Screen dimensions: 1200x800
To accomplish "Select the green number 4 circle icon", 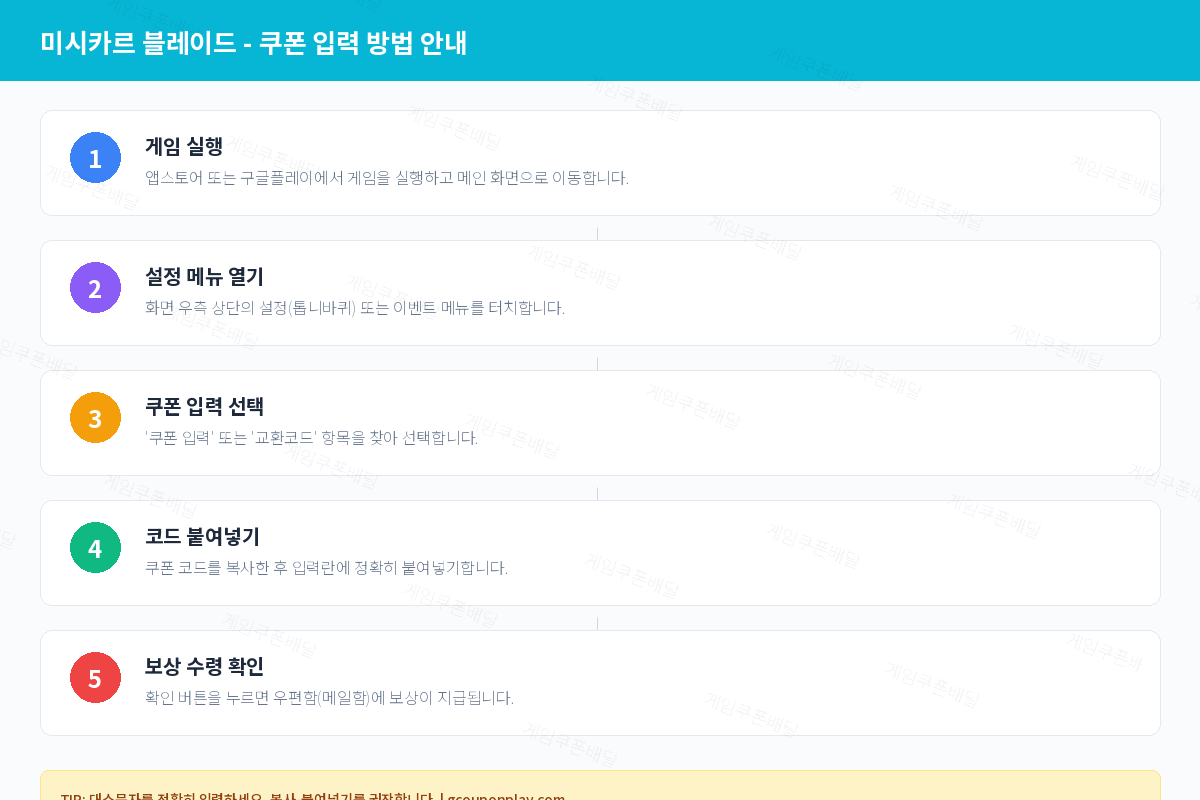I will 95,547.
